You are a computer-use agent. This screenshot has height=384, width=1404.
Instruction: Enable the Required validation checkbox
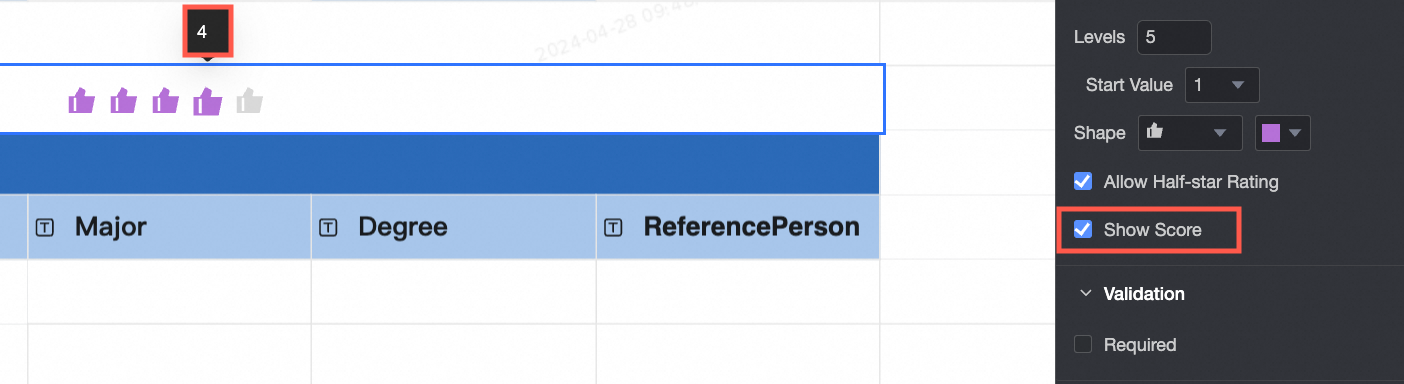[x=1082, y=344]
